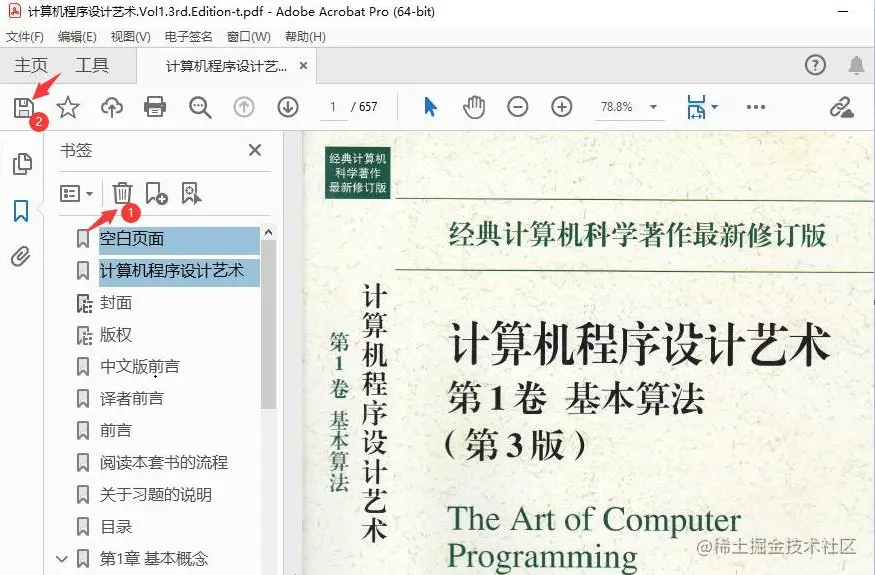
Task: Open the 电子签名 menu
Action: (189, 37)
